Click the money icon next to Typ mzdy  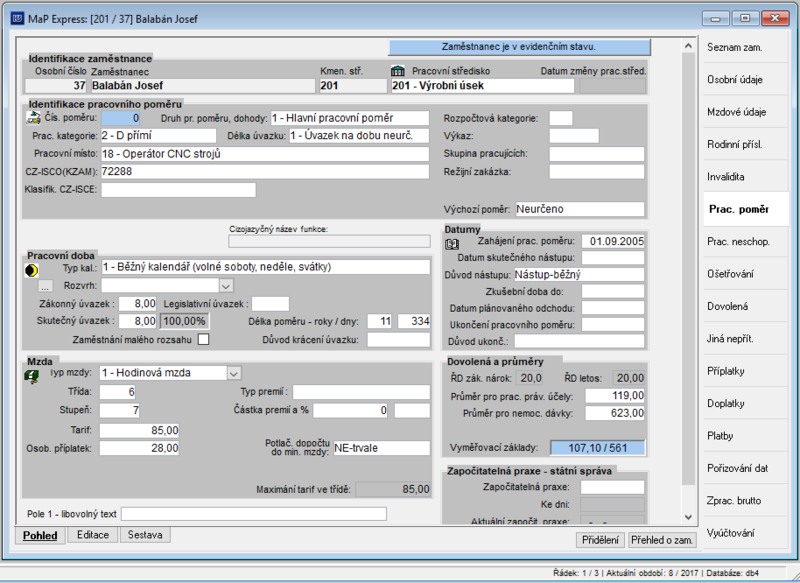pyautogui.click(x=32, y=376)
